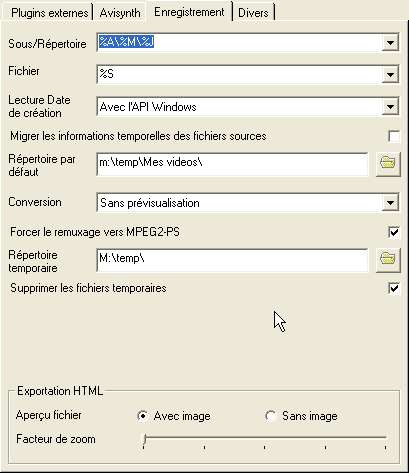Click in the Répertoire par défaut path field

232,164
